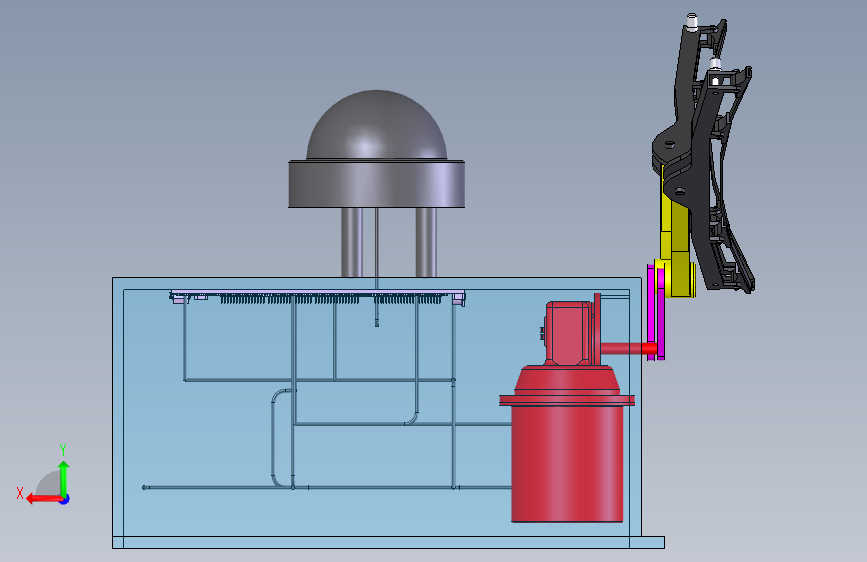Select the left support leg under the dome
The image size is (867, 562).
click(x=352, y=242)
